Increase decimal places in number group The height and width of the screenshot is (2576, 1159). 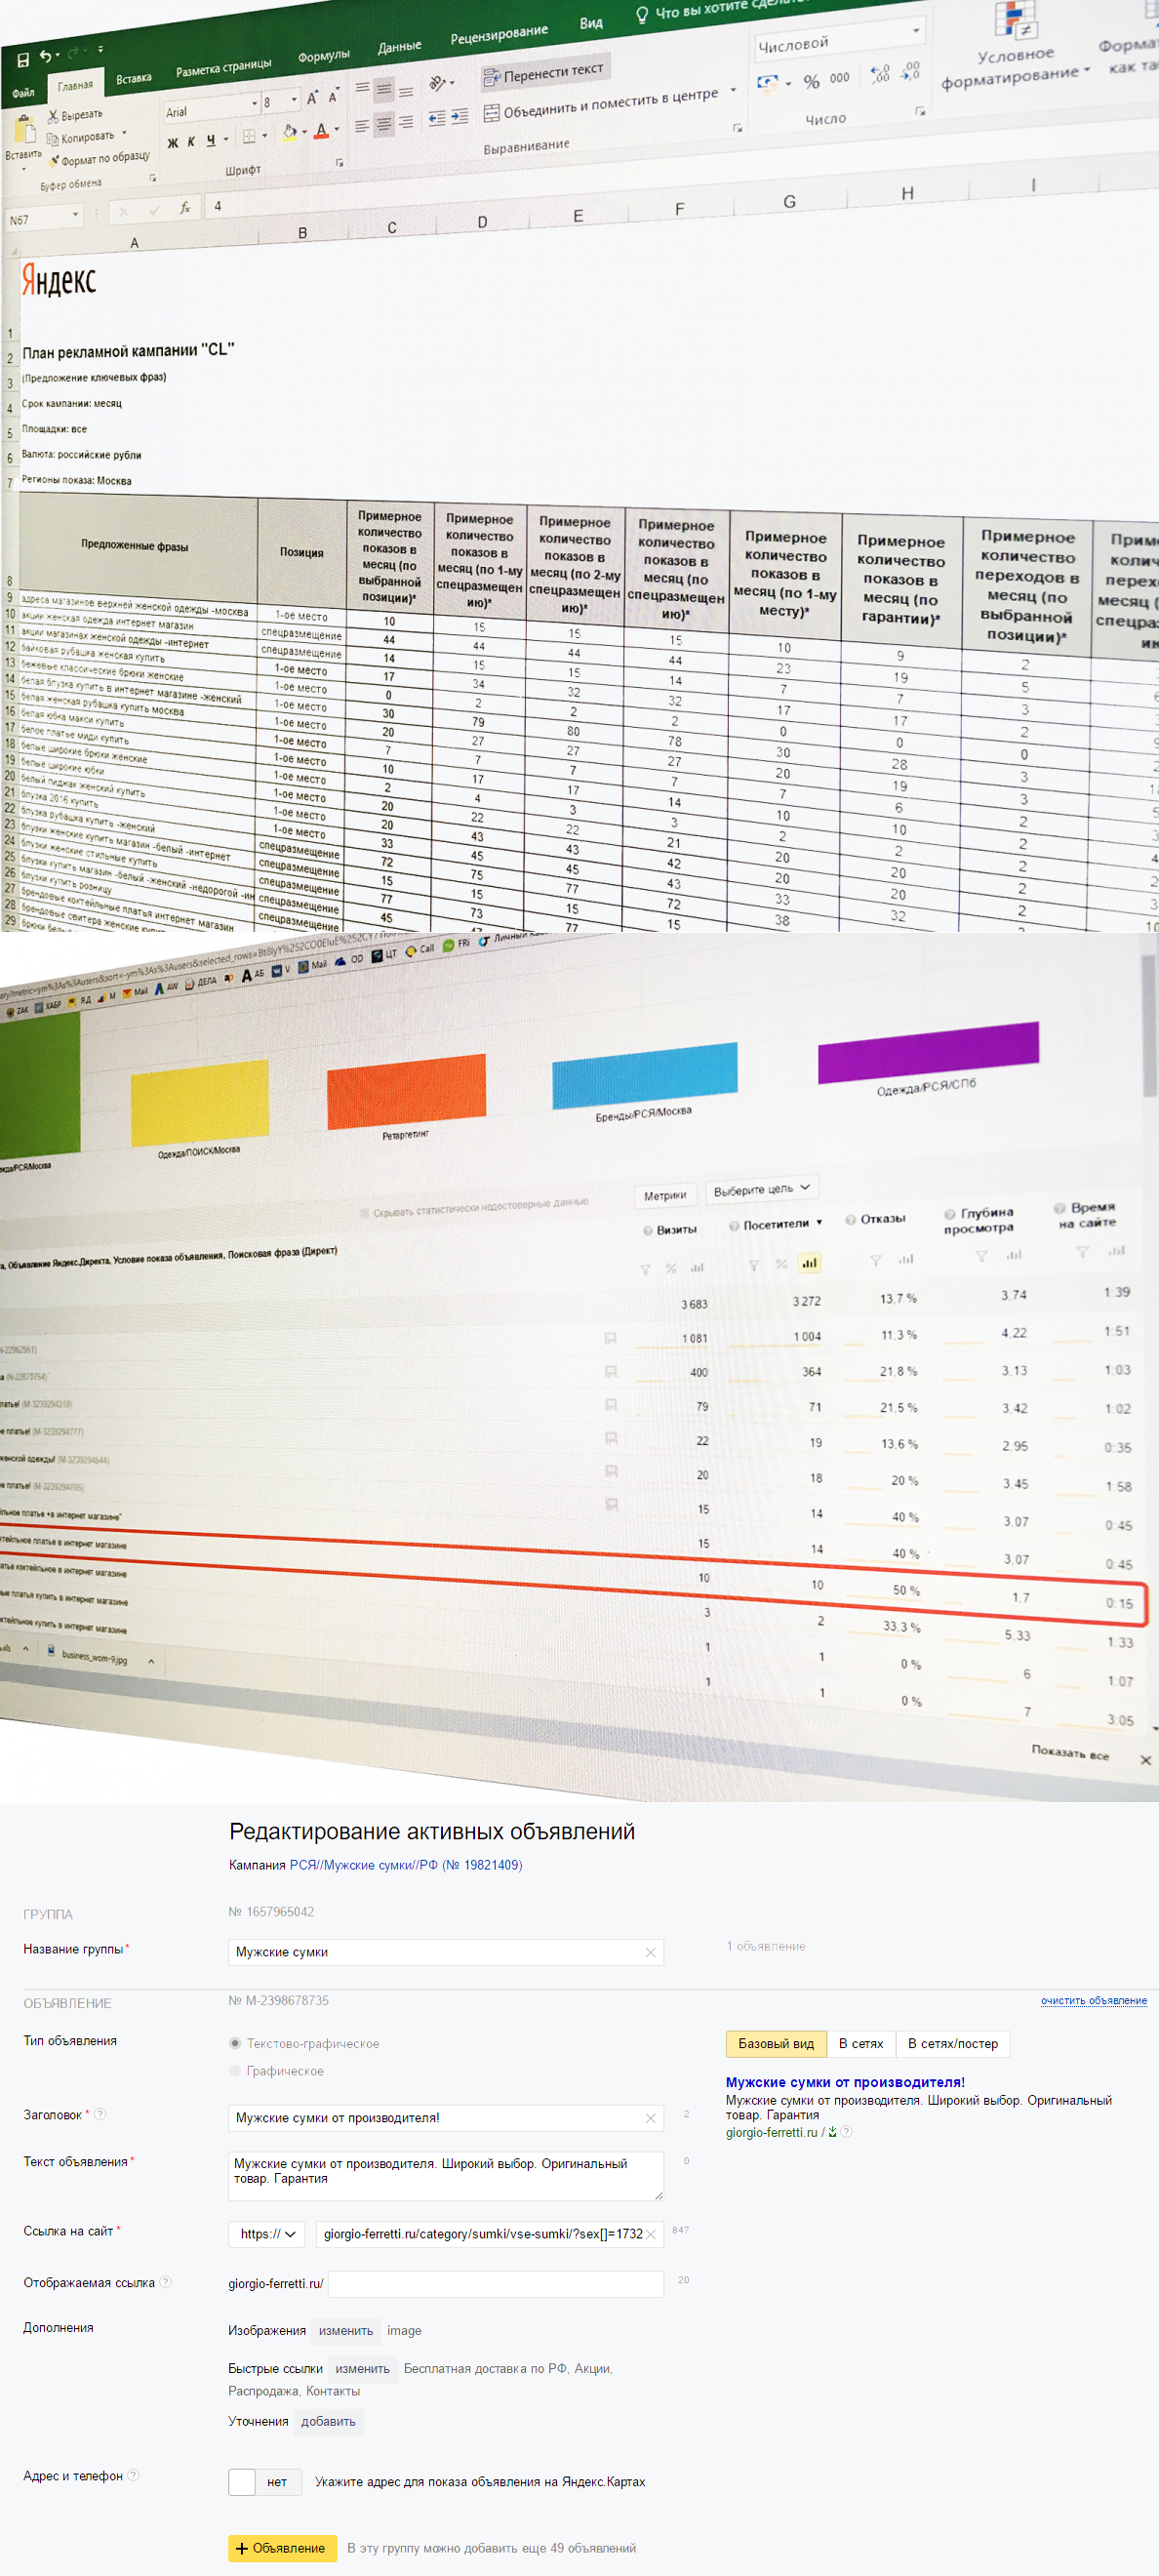tap(880, 74)
